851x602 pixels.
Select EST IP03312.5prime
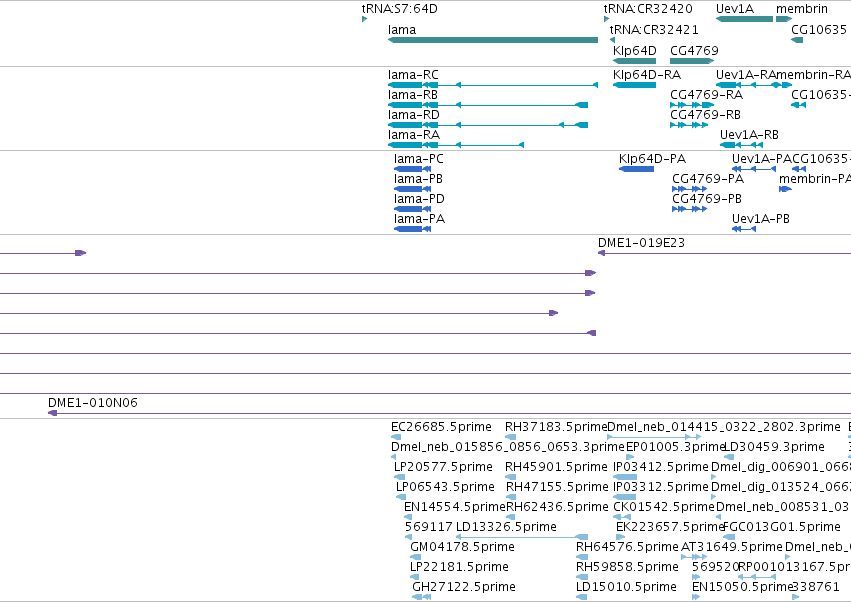[x=624, y=497]
